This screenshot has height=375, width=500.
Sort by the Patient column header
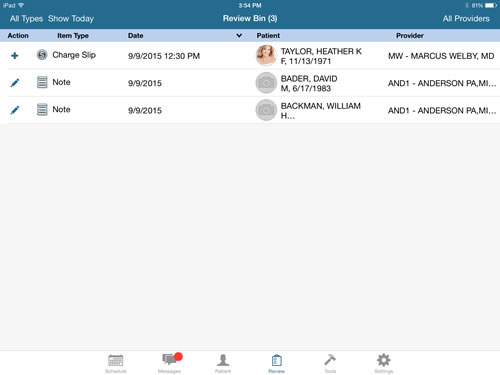tap(268, 35)
